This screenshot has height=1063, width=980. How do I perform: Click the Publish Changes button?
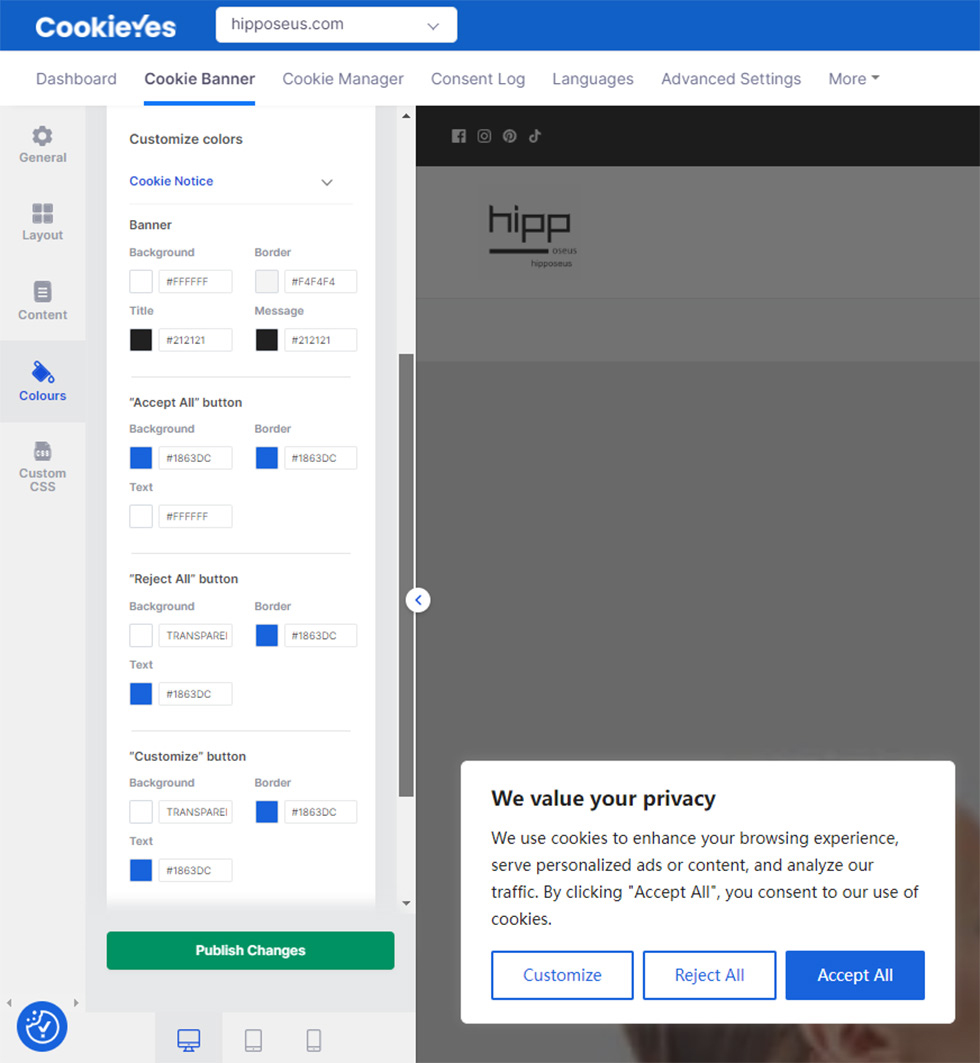click(x=250, y=950)
